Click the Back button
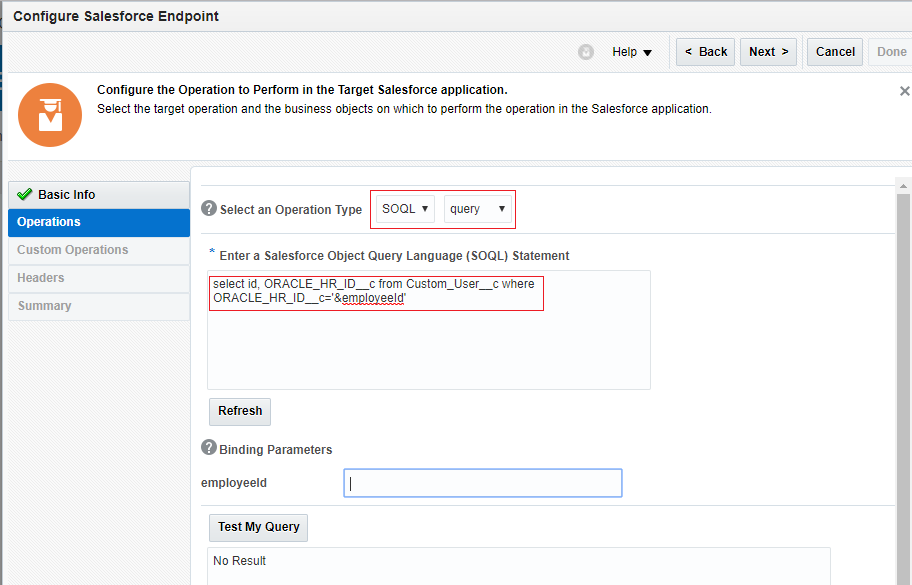The width and height of the screenshot is (912, 585). 706,52
